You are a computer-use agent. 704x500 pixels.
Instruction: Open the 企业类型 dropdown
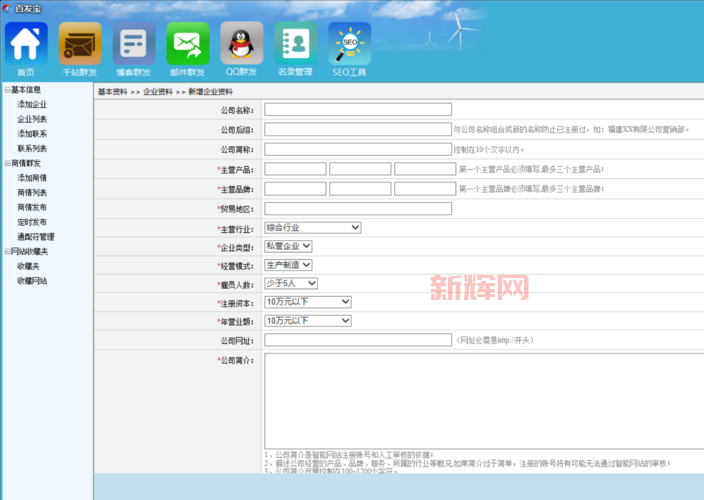[x=288, y=246]
